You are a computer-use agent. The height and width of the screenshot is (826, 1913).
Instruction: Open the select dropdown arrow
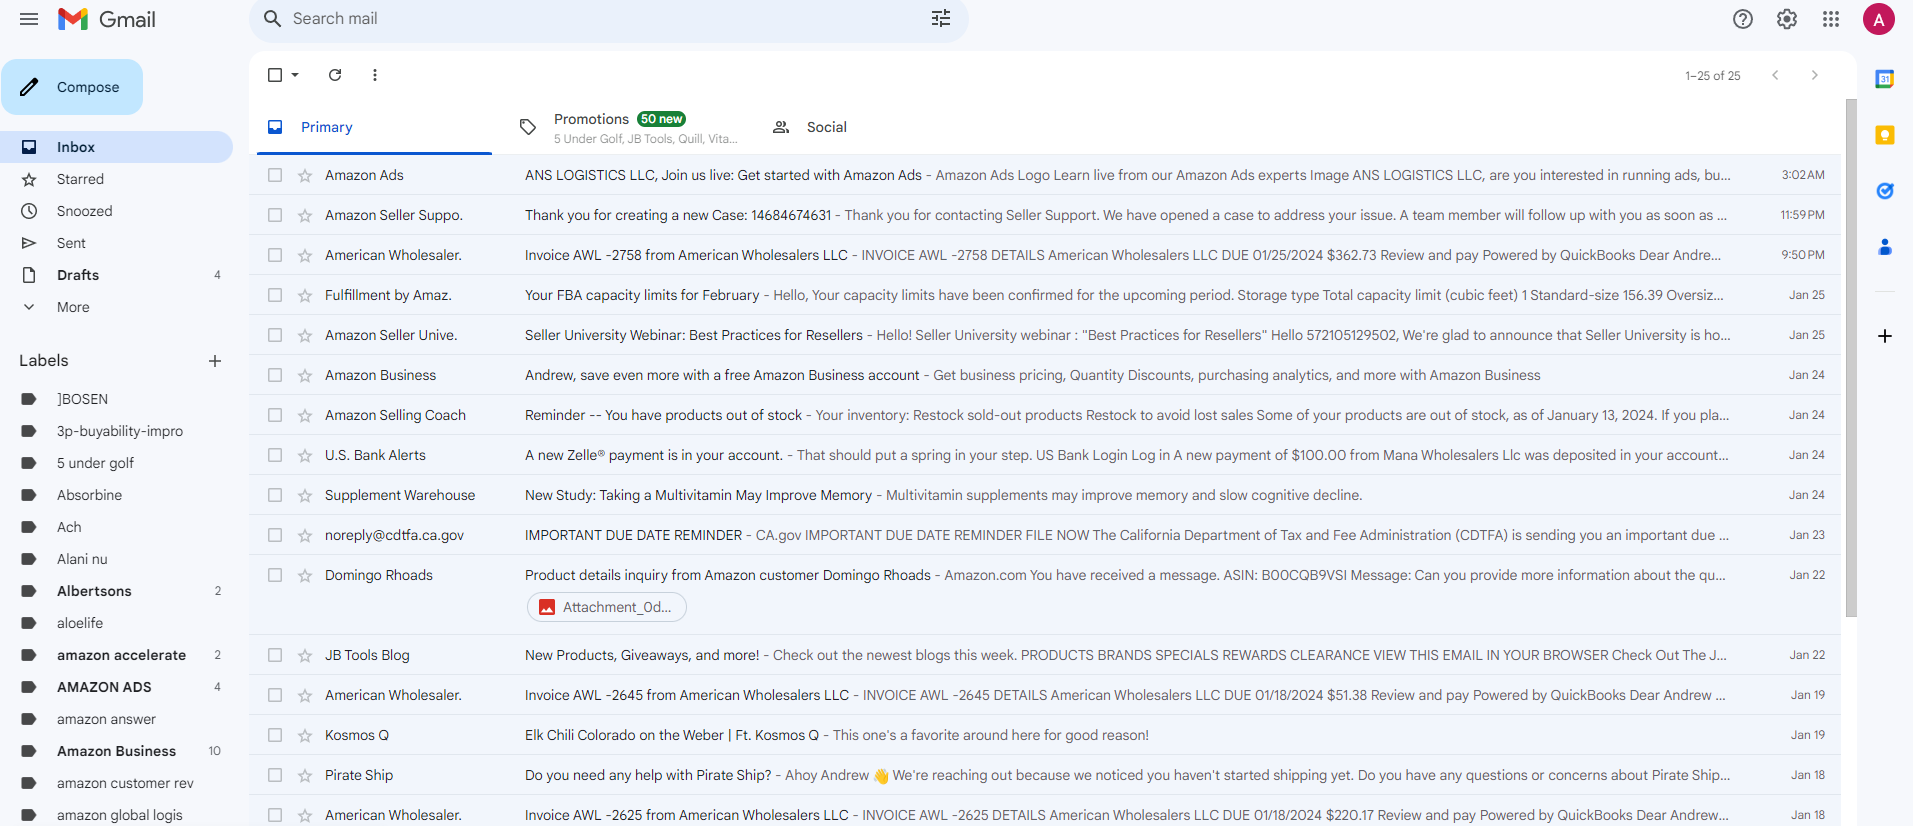click(295, 75)
